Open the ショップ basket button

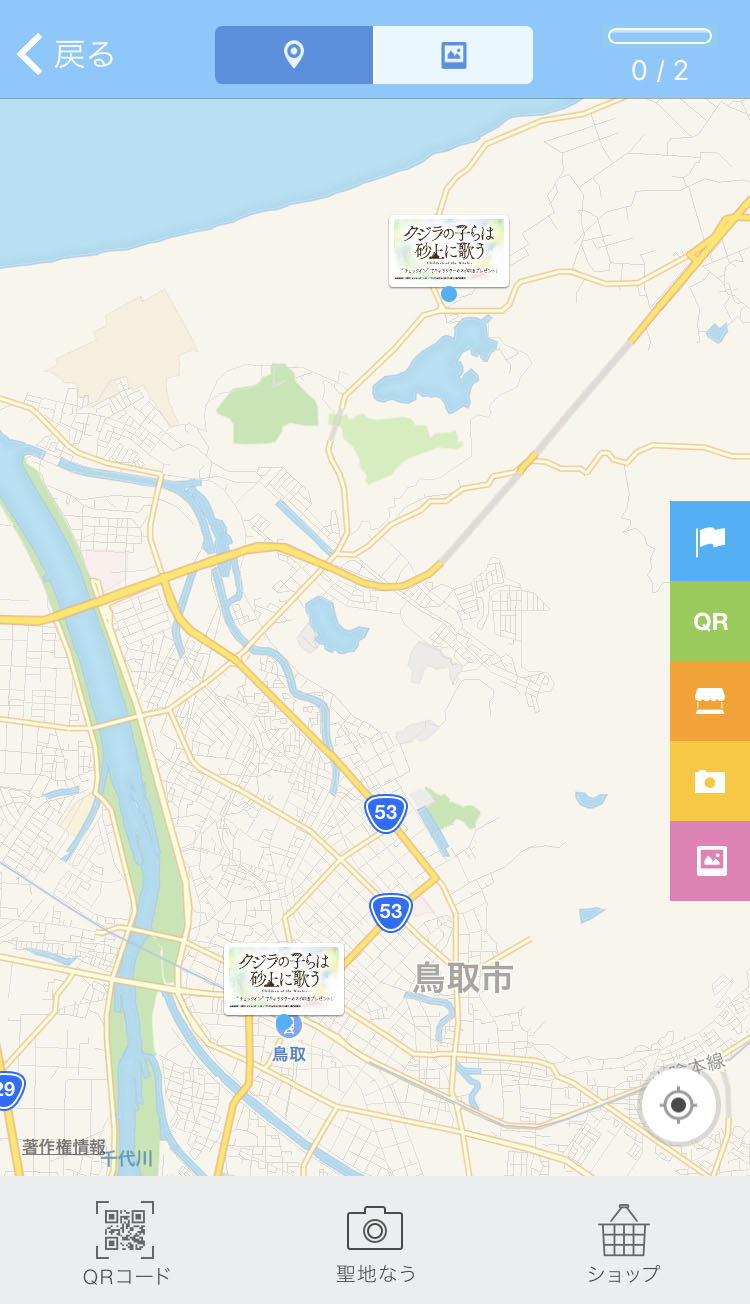623,1243
